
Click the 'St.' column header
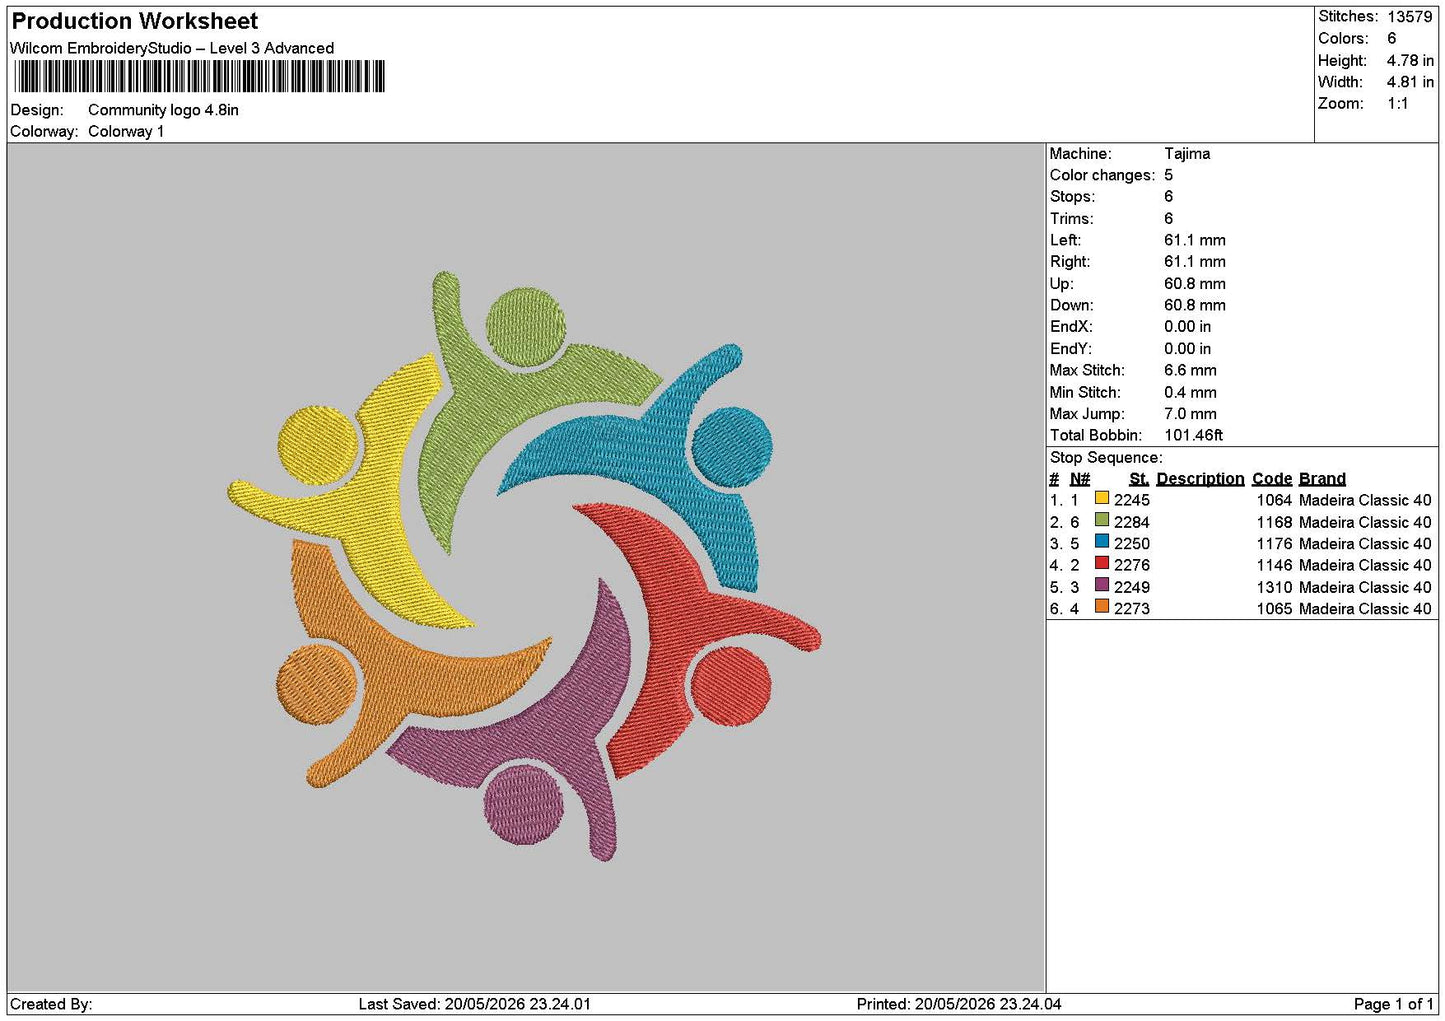(1139, 479)
